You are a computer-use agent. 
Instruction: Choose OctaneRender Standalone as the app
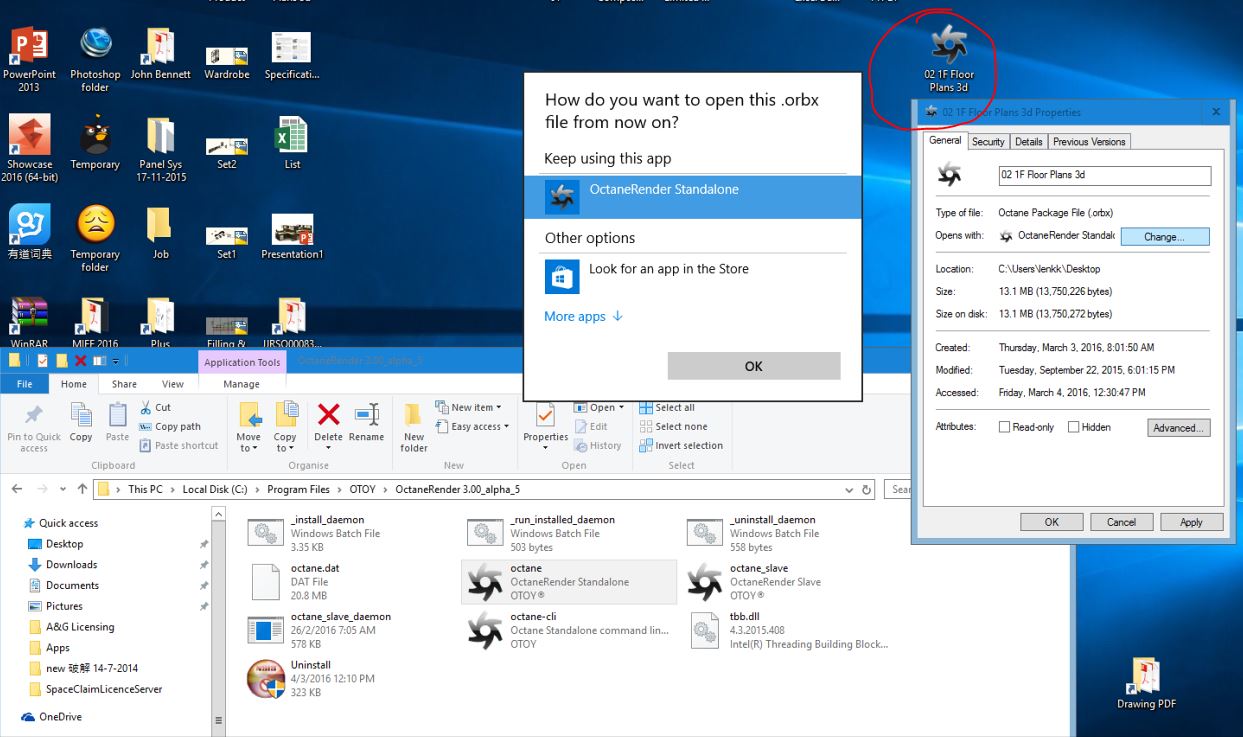(692, 196)
